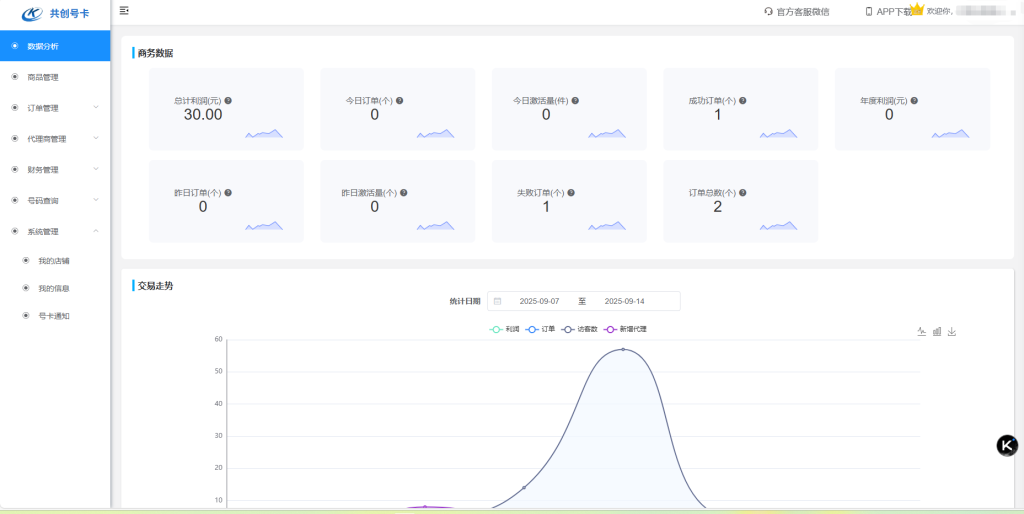Switch chart to bar view icon
Screen dimensions: 1024x514
[x=937, y=332]
